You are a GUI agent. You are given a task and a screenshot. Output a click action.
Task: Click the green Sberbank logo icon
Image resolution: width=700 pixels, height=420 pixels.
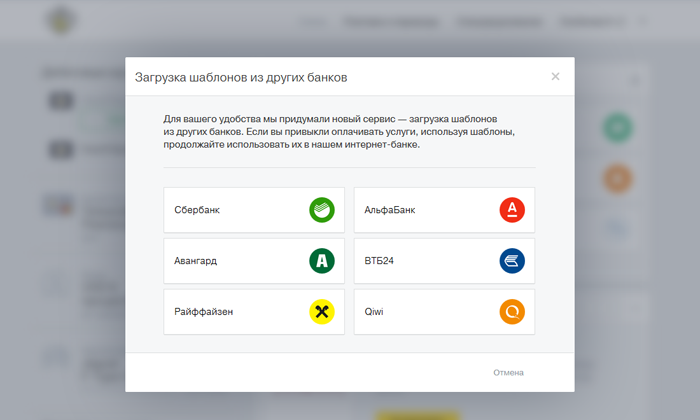click(322, 210)
